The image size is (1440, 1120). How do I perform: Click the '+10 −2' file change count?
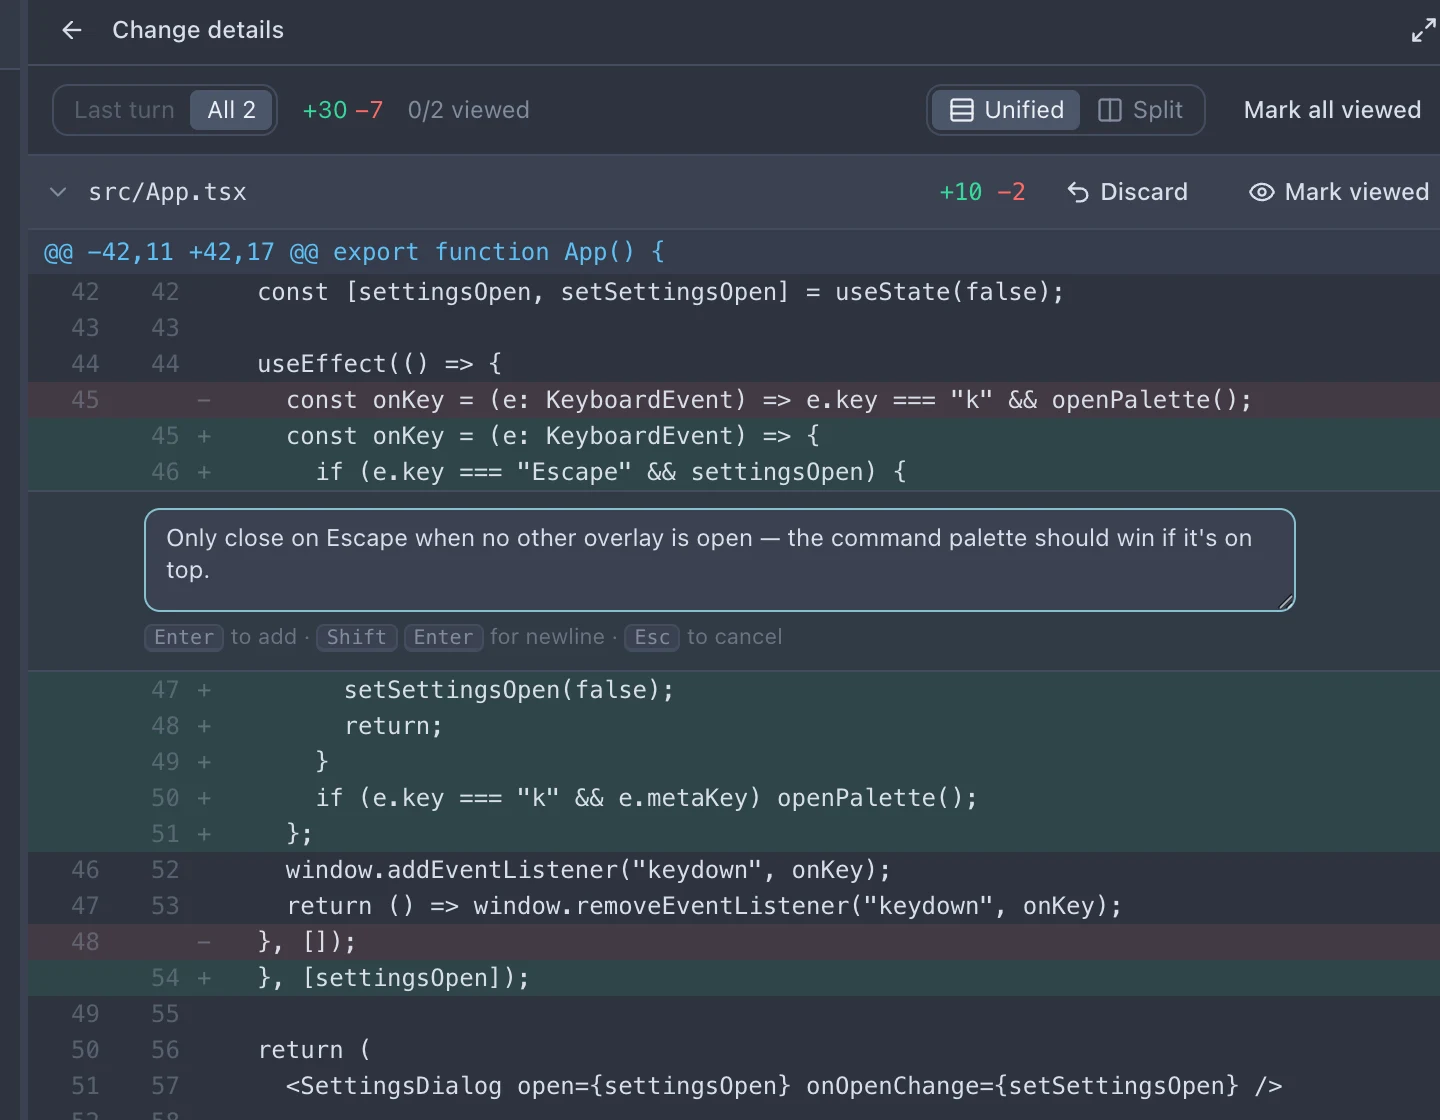point(982,192)
